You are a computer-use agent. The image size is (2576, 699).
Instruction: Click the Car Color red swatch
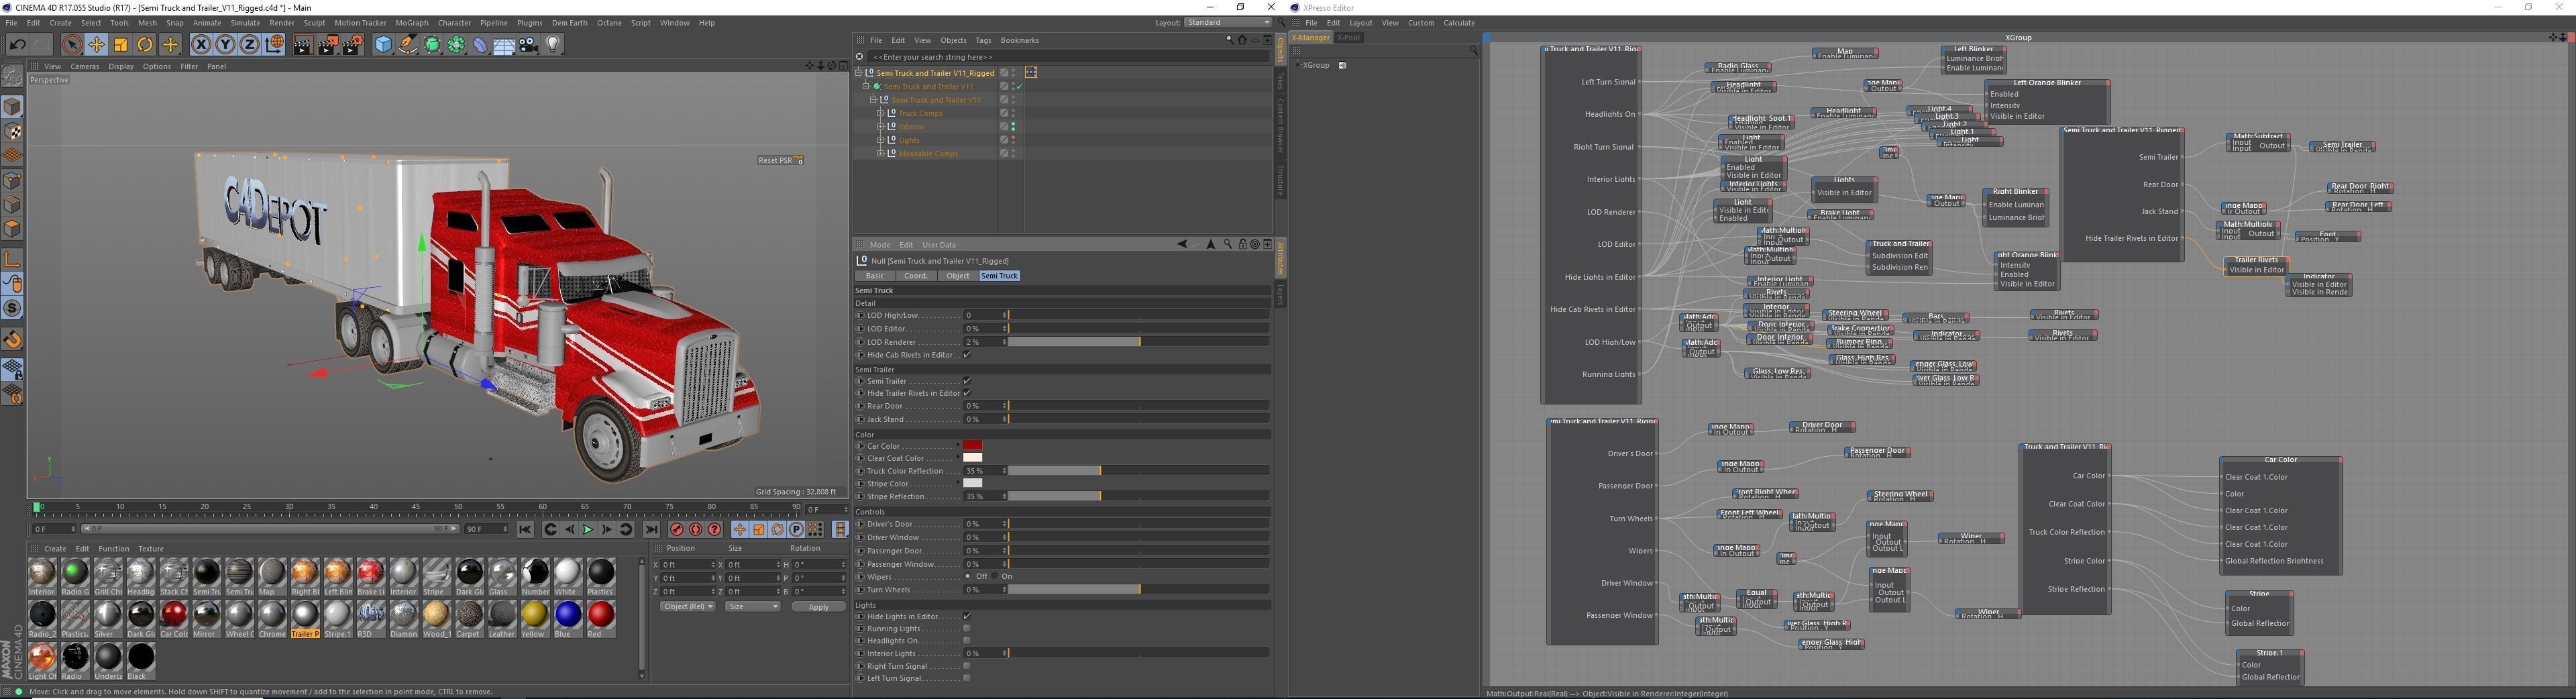[972, 446]
